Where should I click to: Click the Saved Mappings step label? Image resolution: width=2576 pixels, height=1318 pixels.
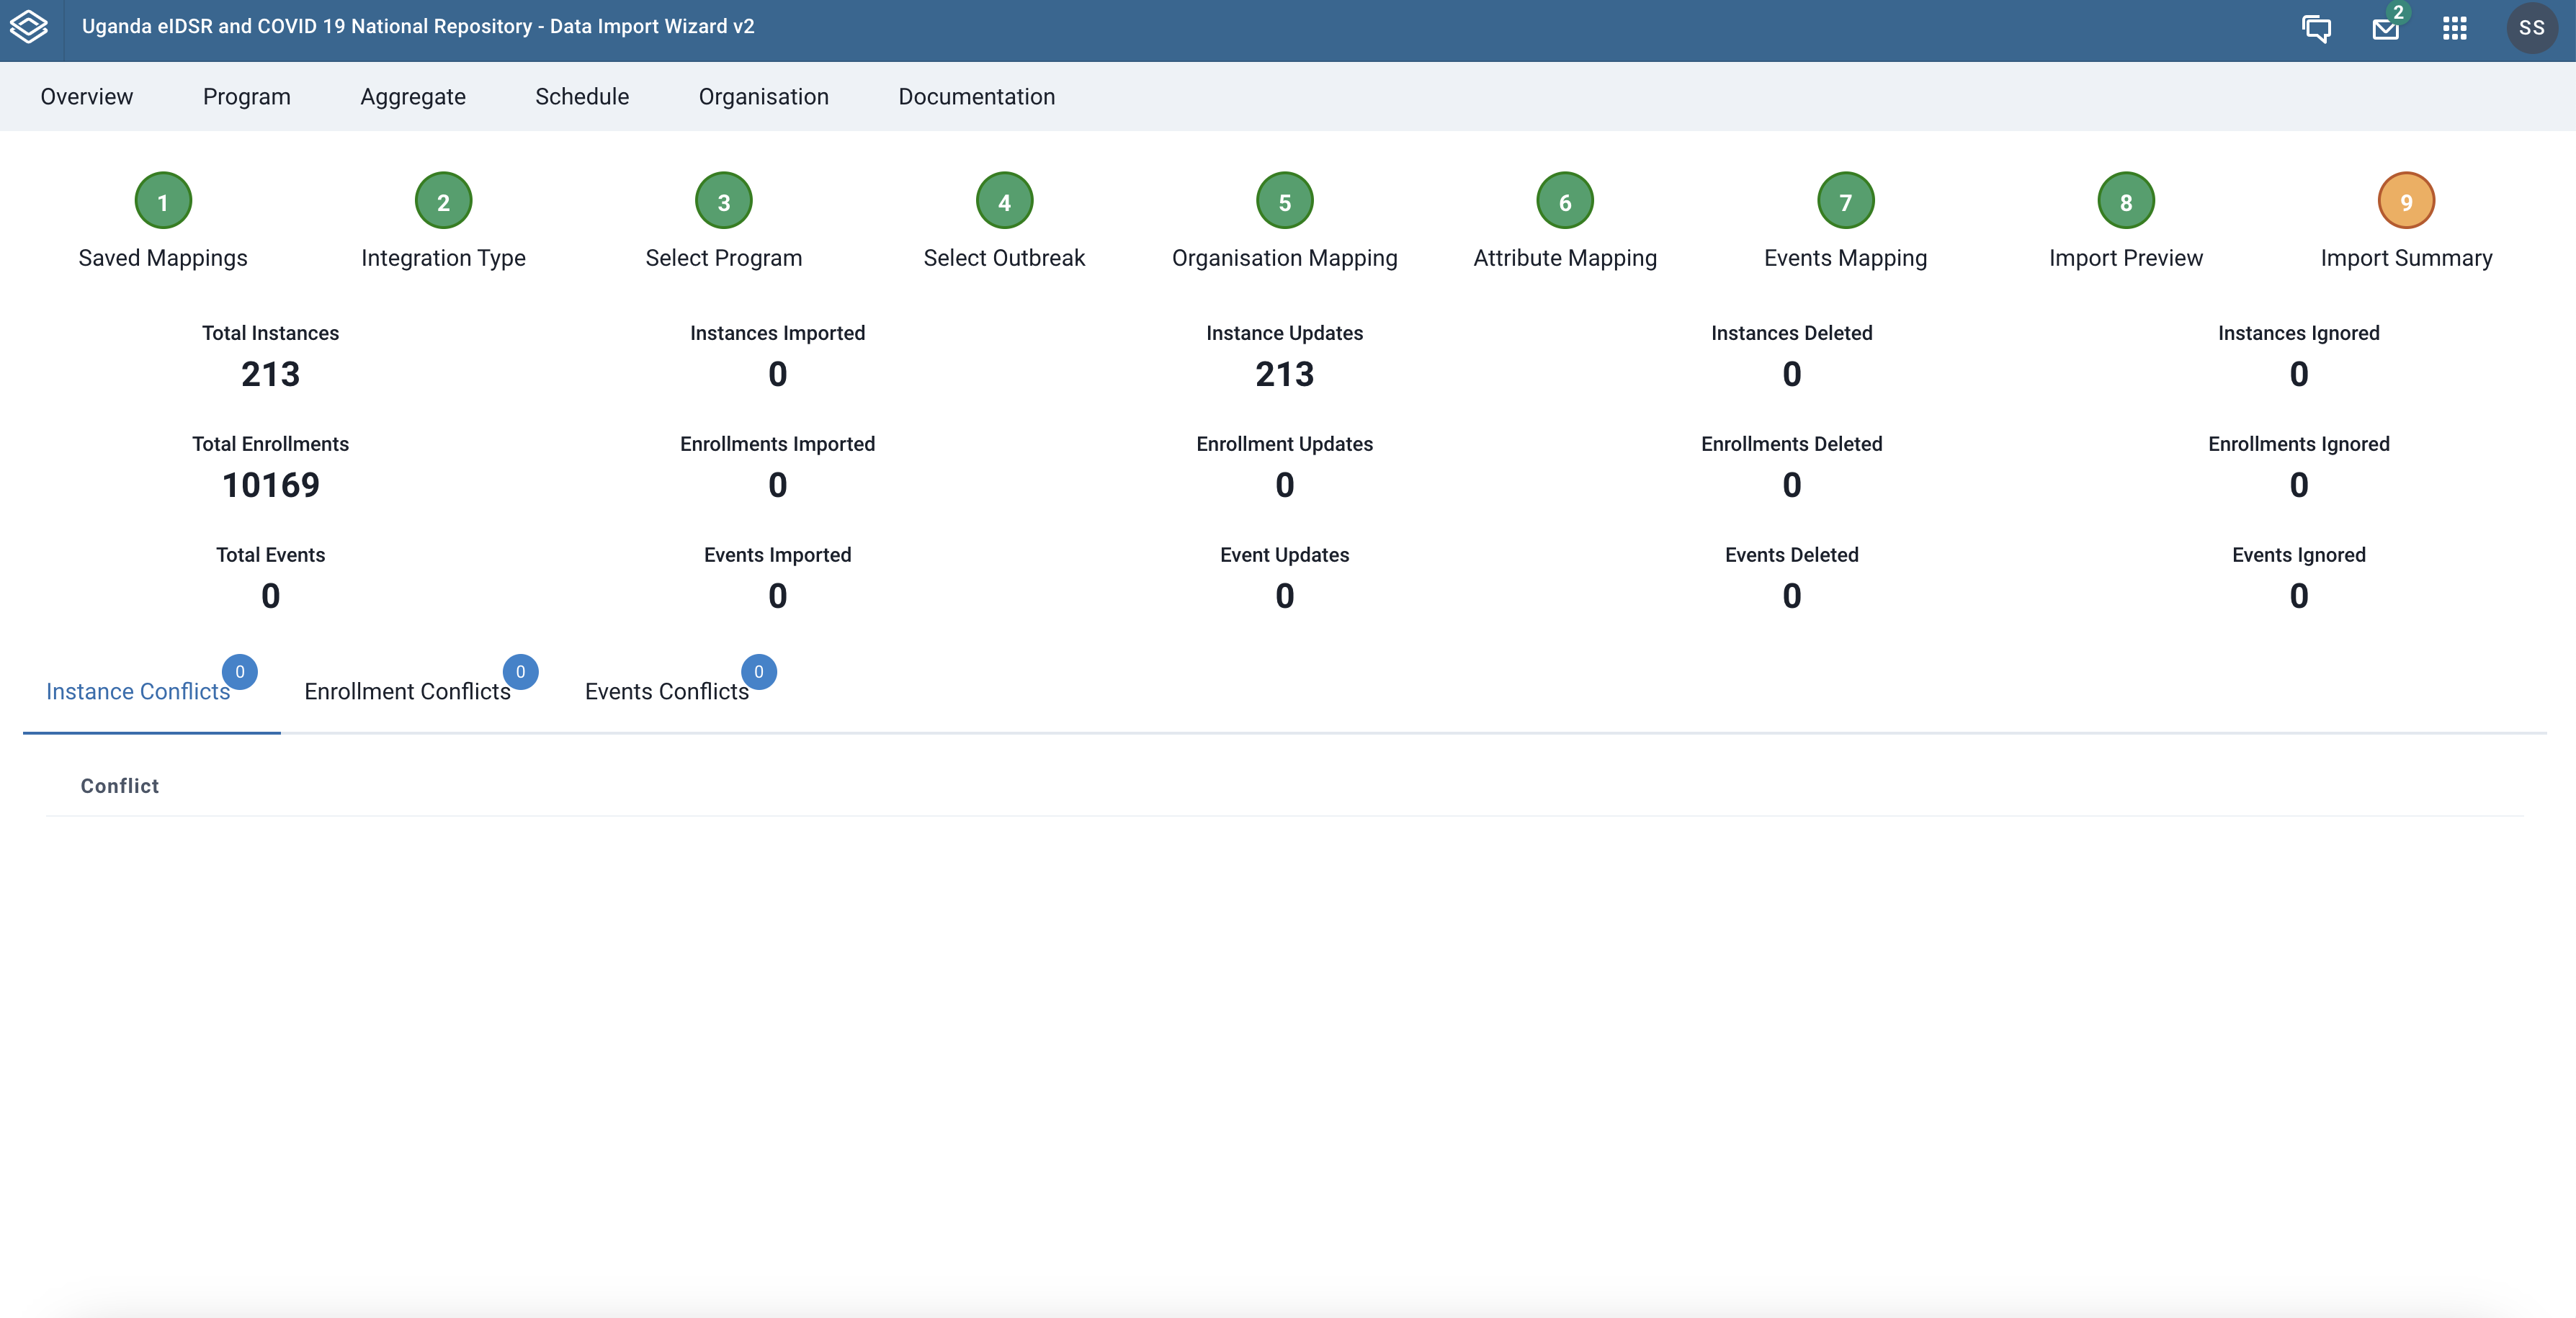coord(163,258)
